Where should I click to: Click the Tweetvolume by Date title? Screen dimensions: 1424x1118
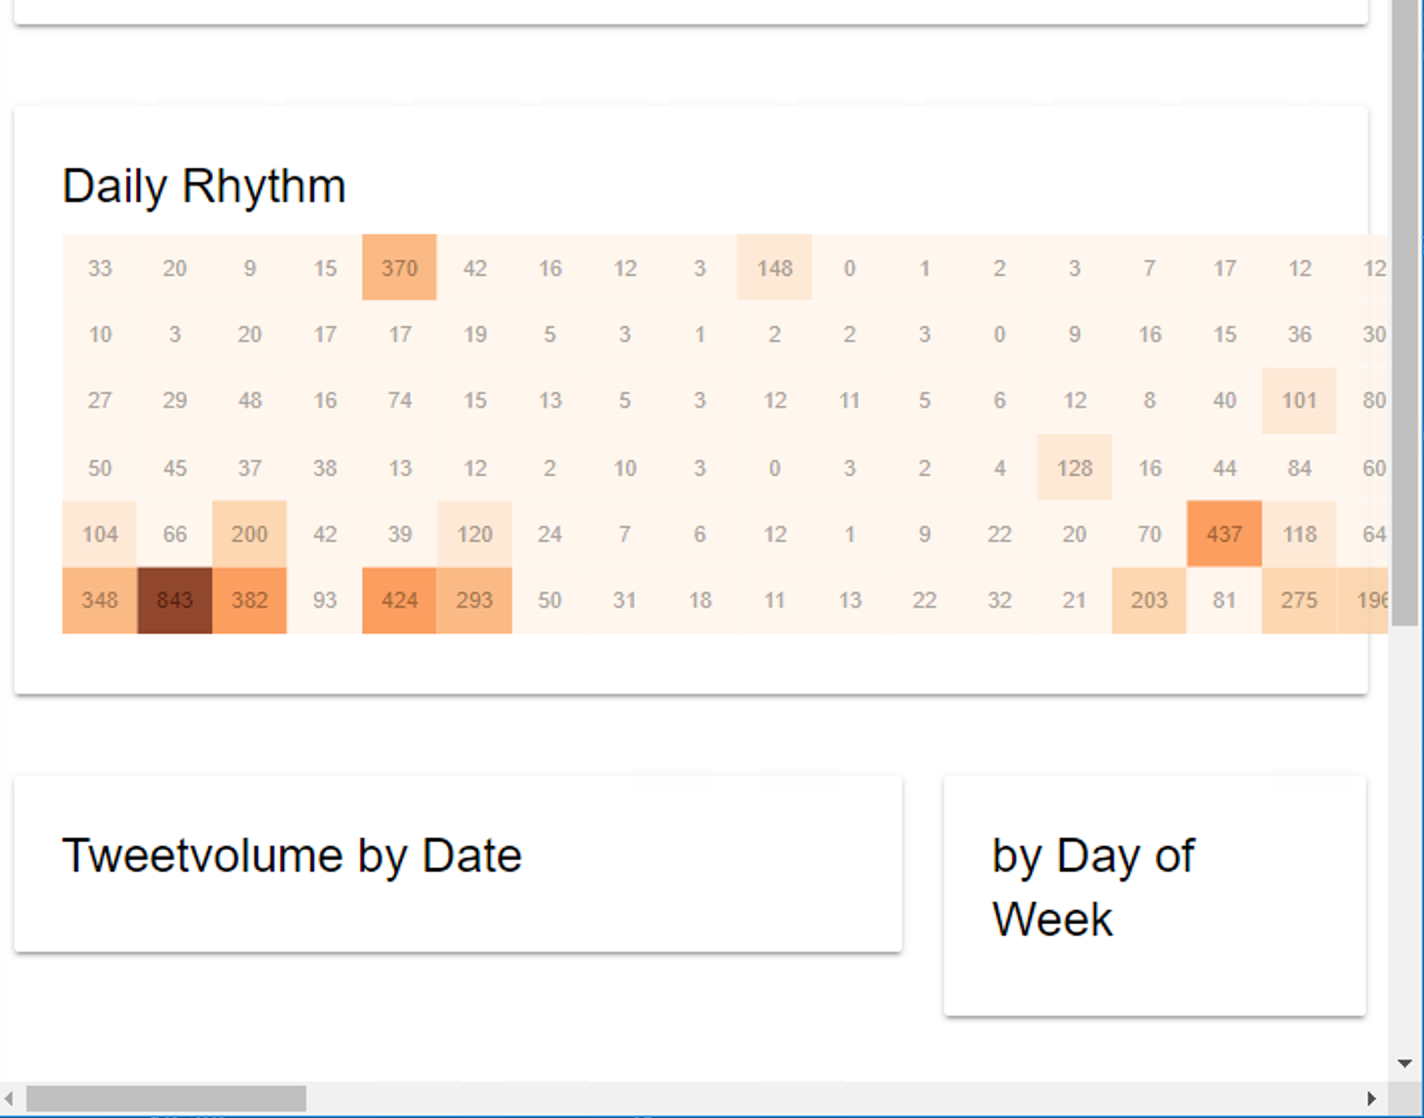[292, 855]
